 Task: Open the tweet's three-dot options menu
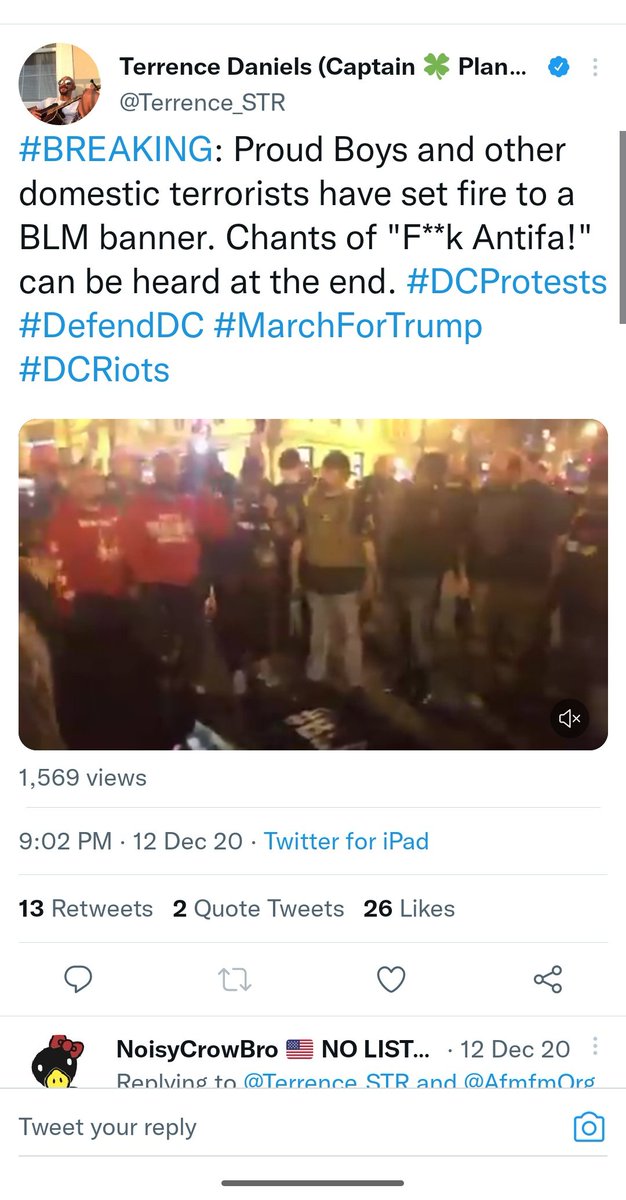click(x=596, y=68)
